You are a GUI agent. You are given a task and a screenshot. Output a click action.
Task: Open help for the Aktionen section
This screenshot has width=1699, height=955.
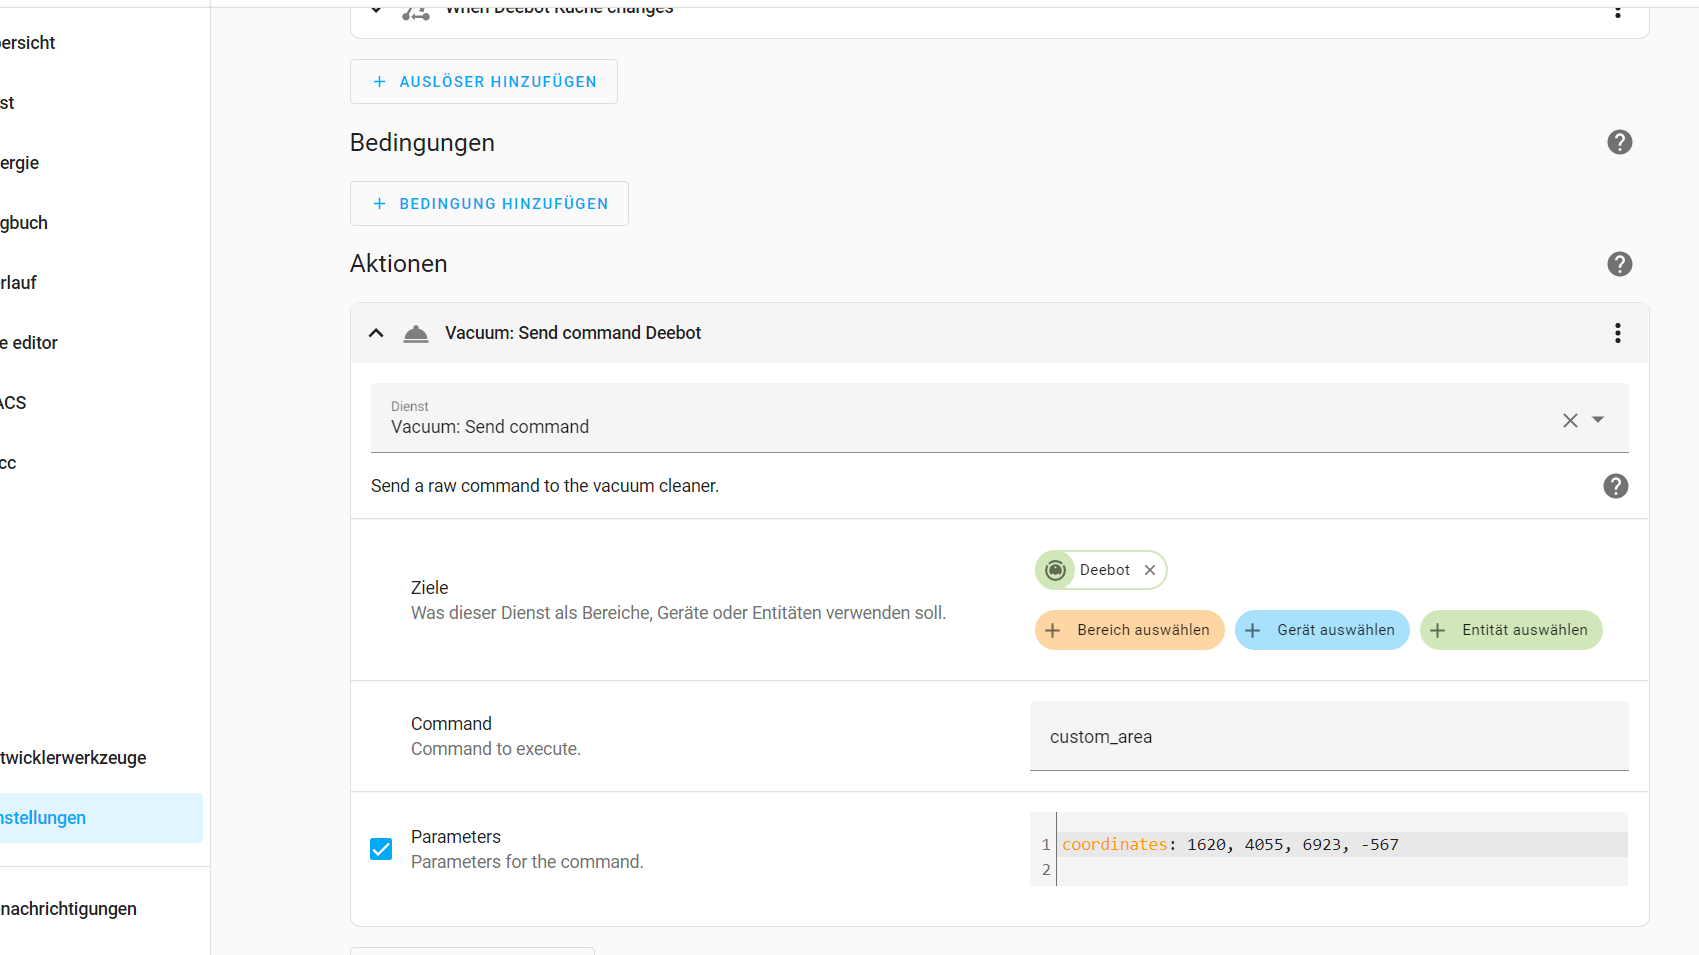tap(1619, 264)
